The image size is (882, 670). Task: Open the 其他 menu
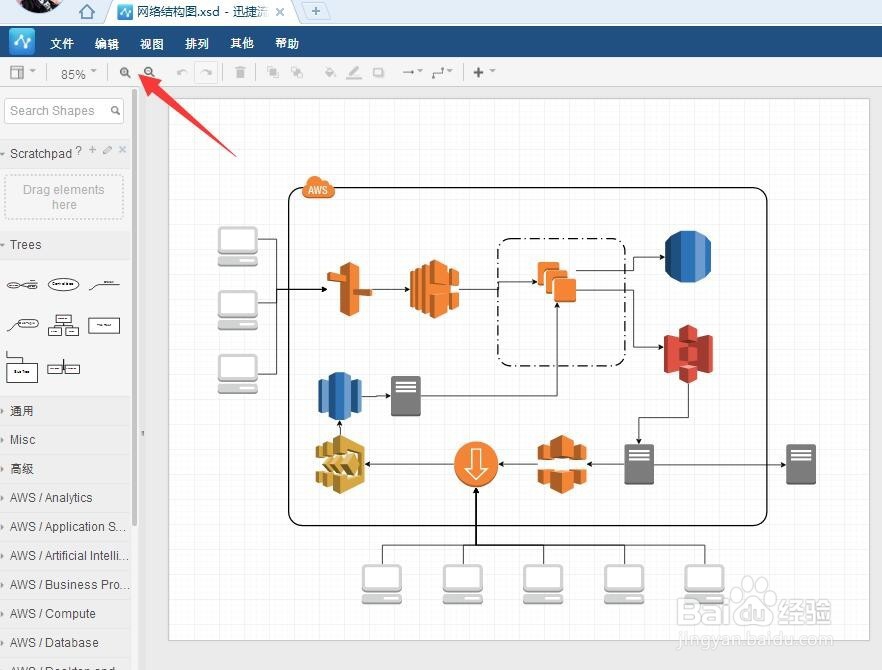pos(242,43)
